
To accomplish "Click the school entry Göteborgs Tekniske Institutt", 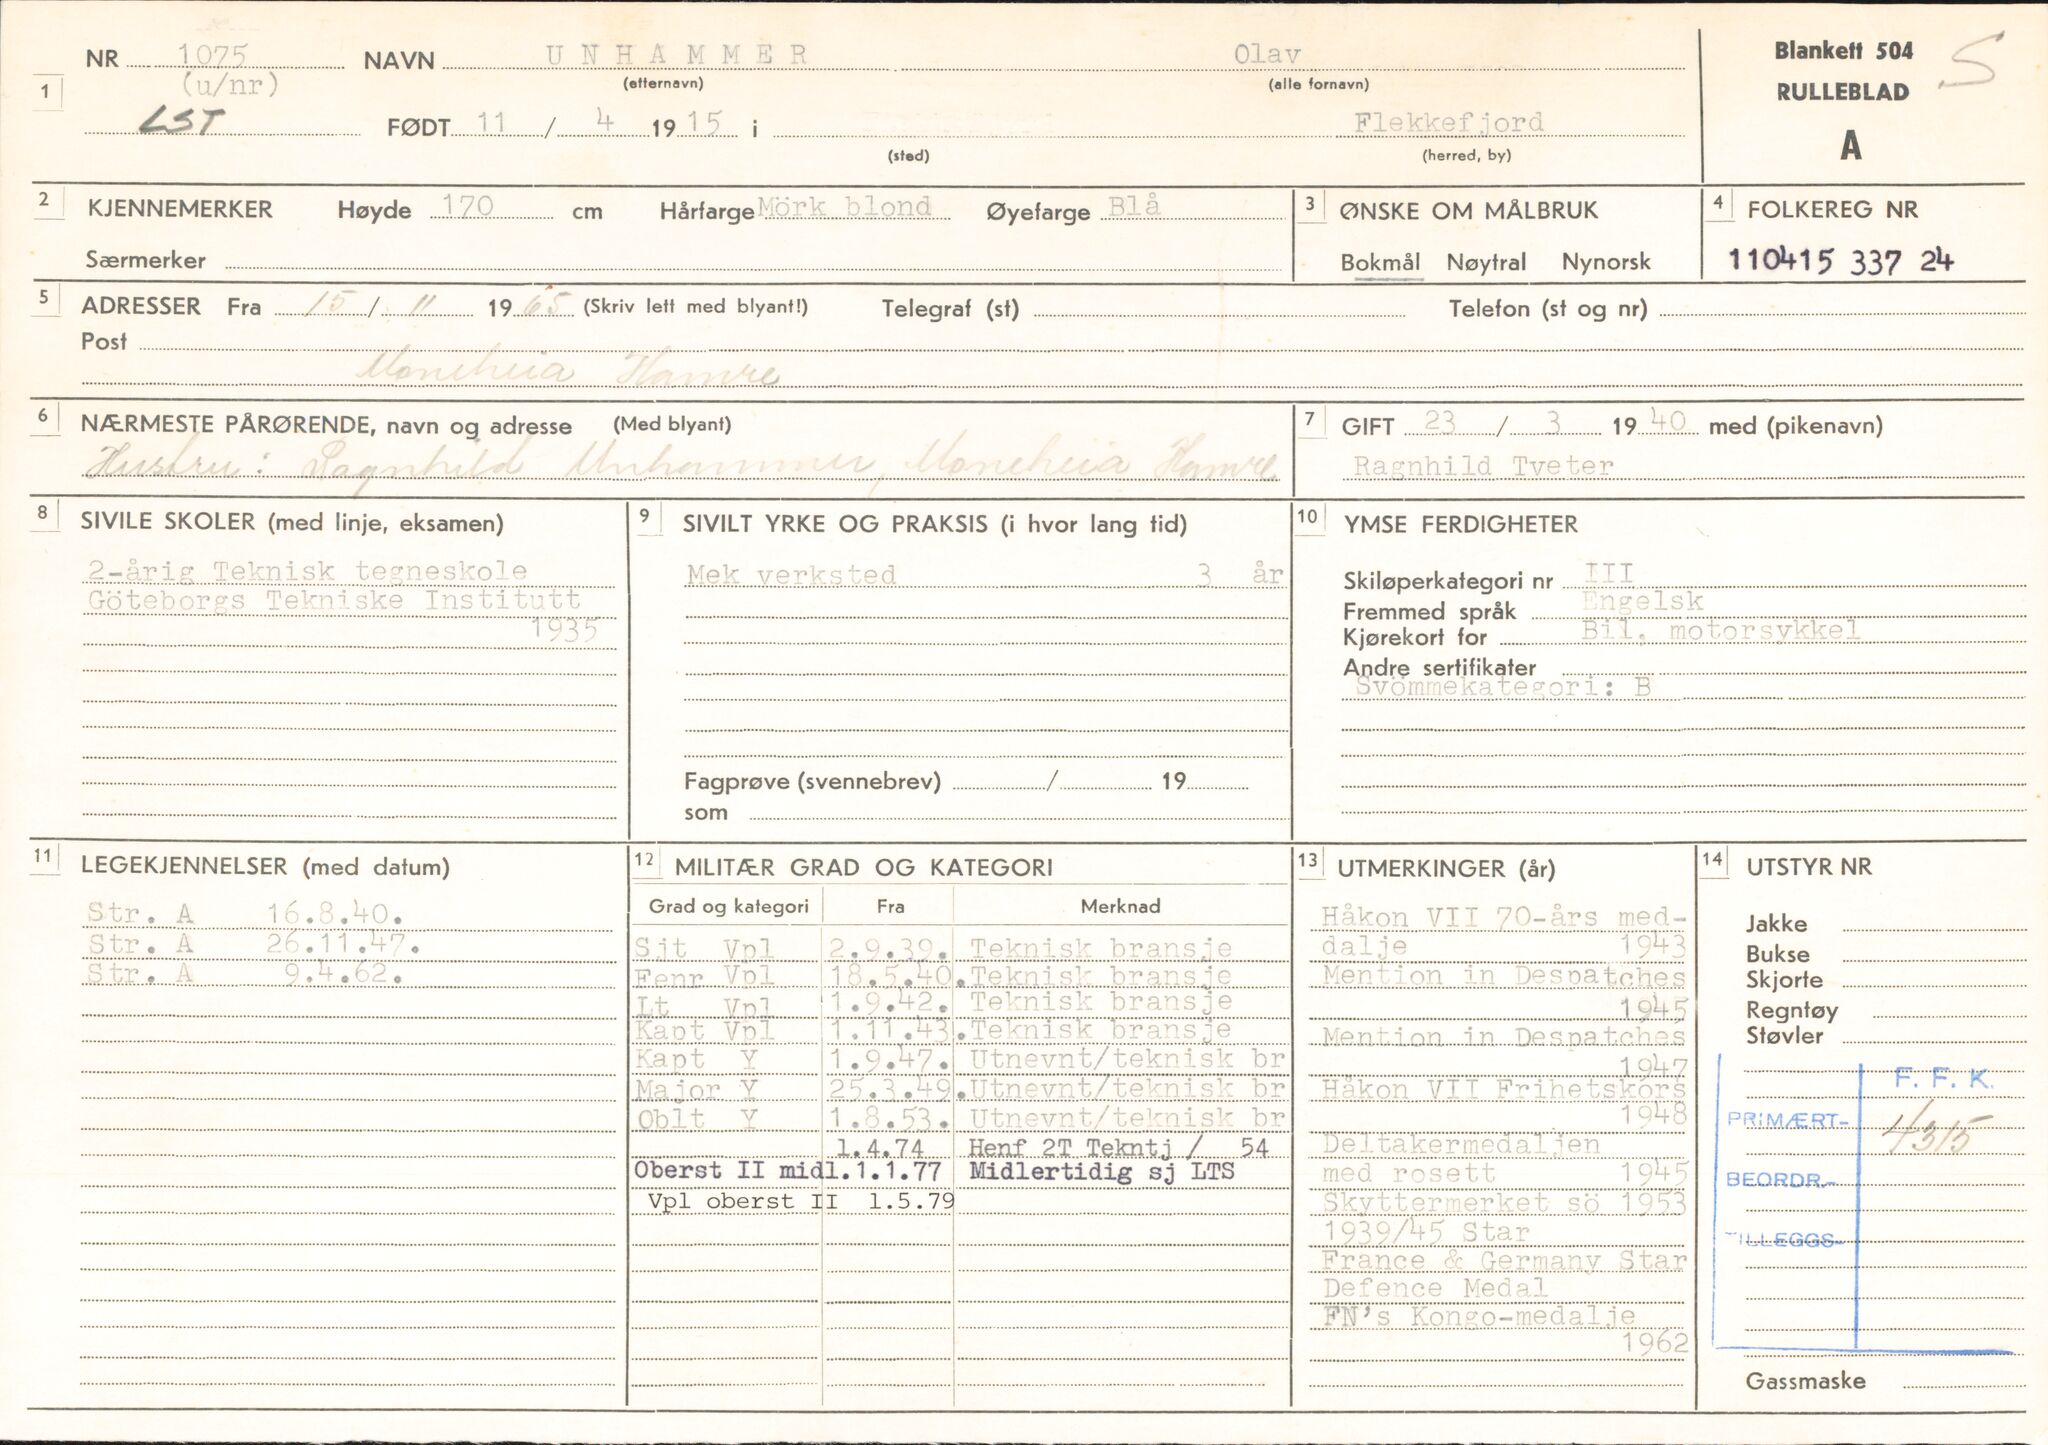I will coord(334,600).
